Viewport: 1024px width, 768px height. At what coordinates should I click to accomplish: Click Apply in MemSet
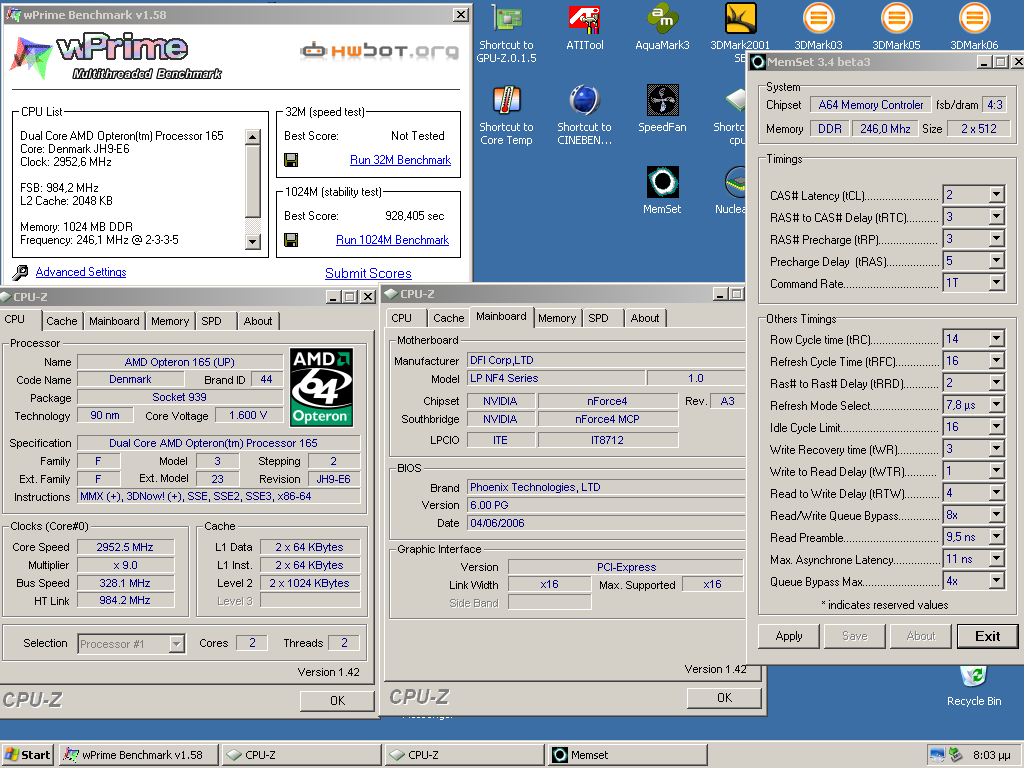point(789,636)
